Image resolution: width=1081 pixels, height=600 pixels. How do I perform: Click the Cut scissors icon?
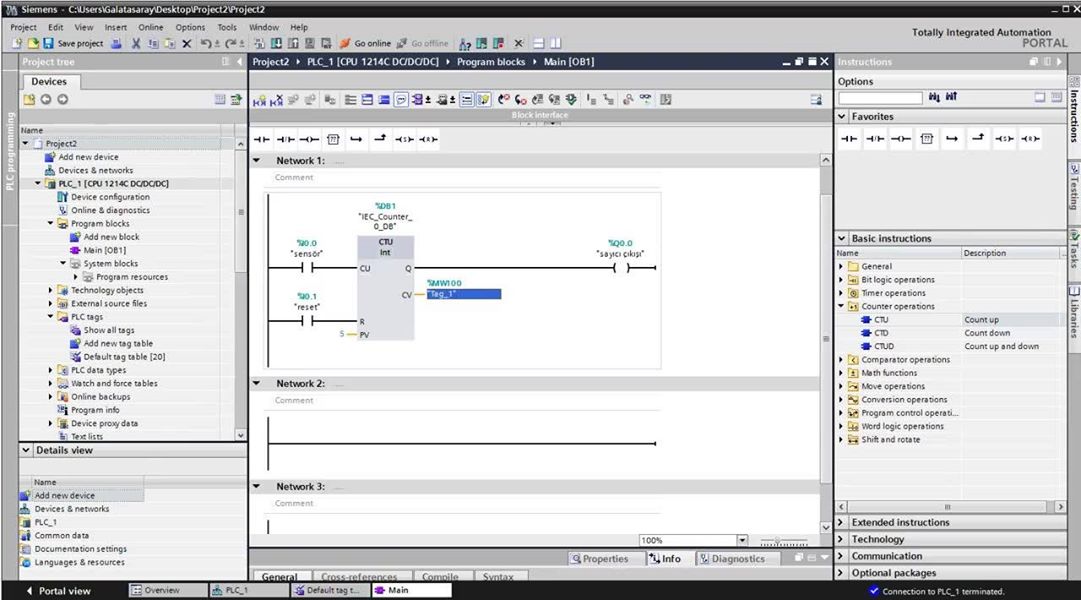click(136, 43)
